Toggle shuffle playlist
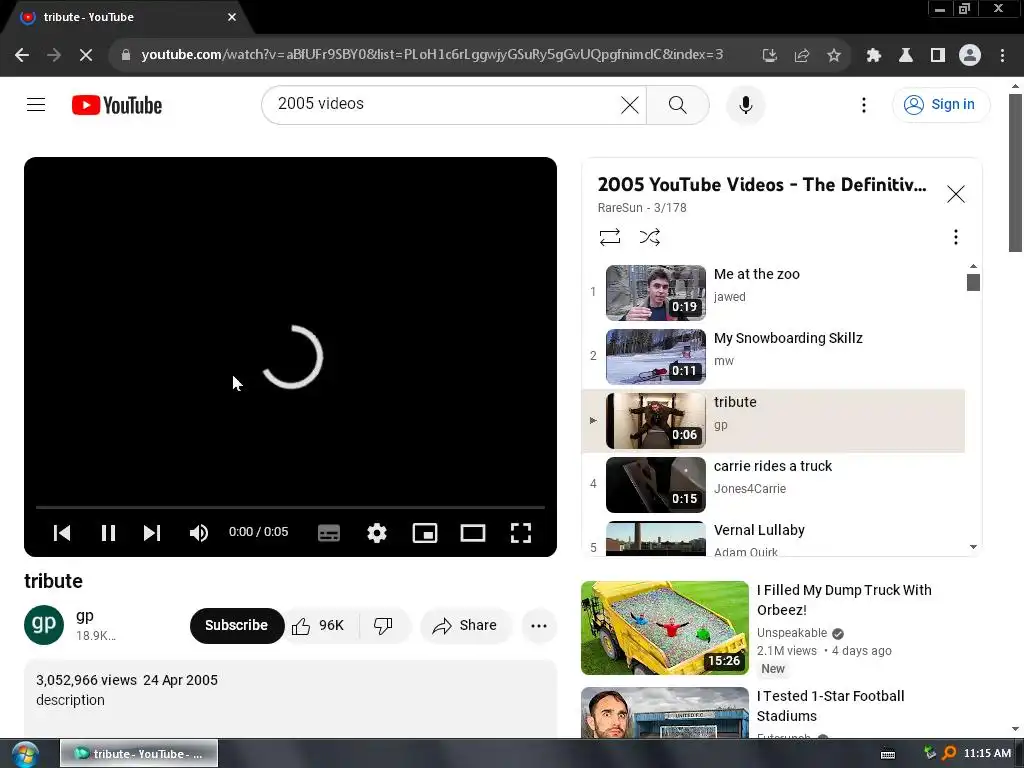 (649, 236)
